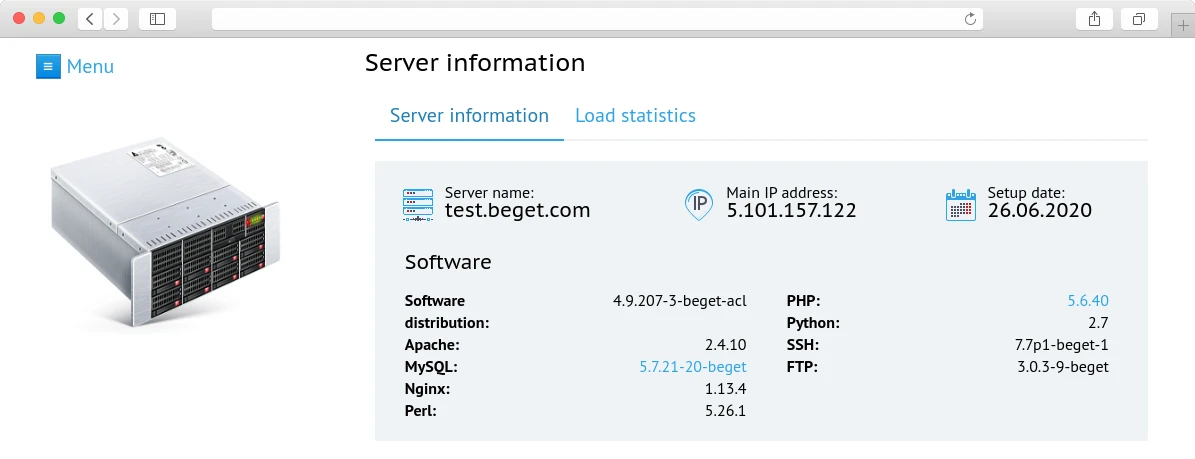The width and height of the screenshot is (1195, 459).
Task: Click the Setup date: label
Action: point(1026,193)
